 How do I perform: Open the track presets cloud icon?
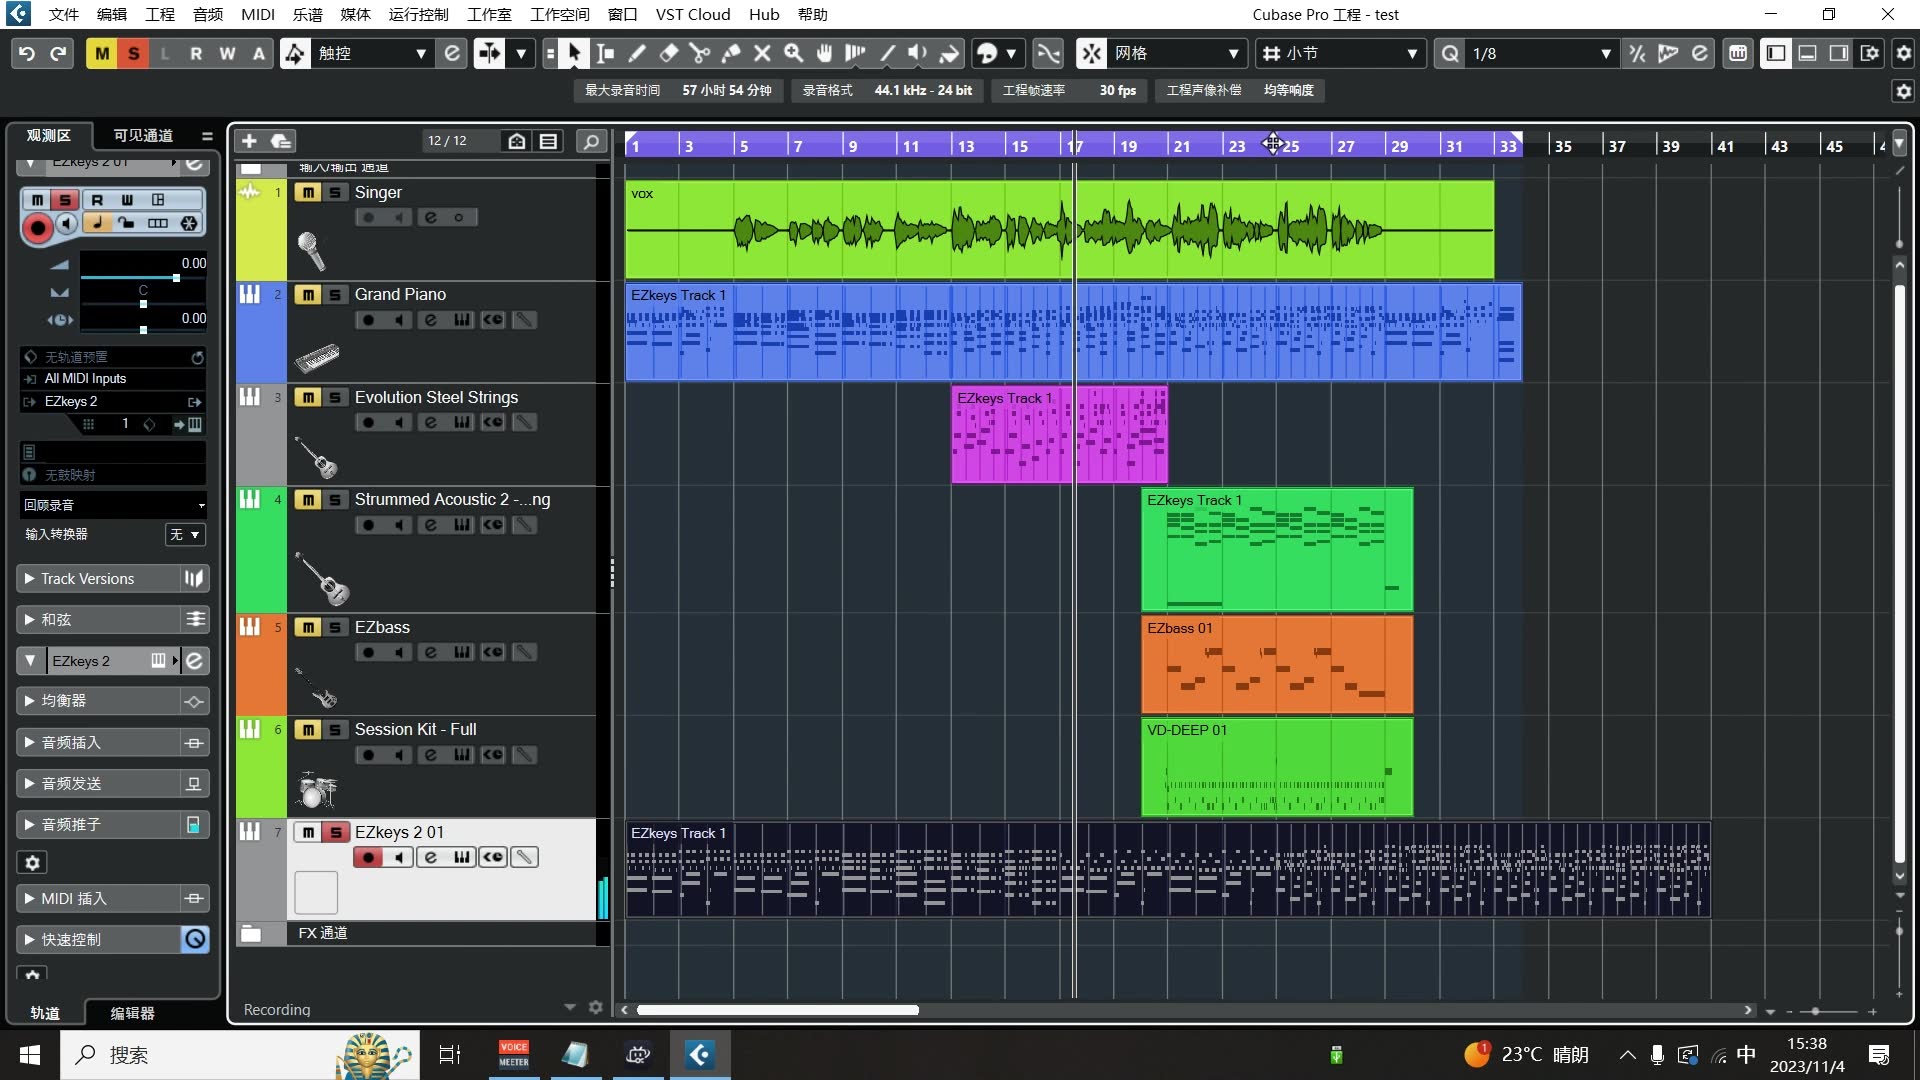(x=281, y=141)
